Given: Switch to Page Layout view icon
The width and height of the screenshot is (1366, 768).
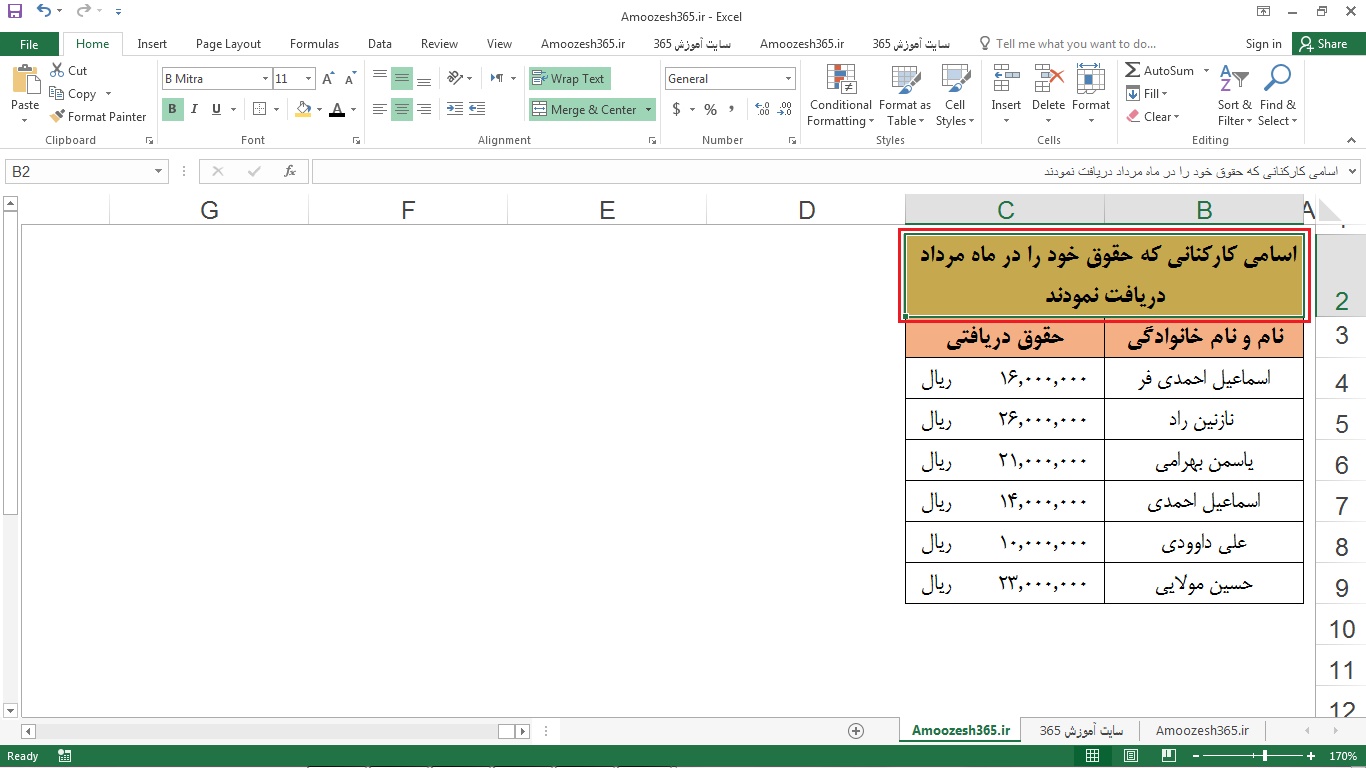Looking at the screenshot, I should (1131, 756).
